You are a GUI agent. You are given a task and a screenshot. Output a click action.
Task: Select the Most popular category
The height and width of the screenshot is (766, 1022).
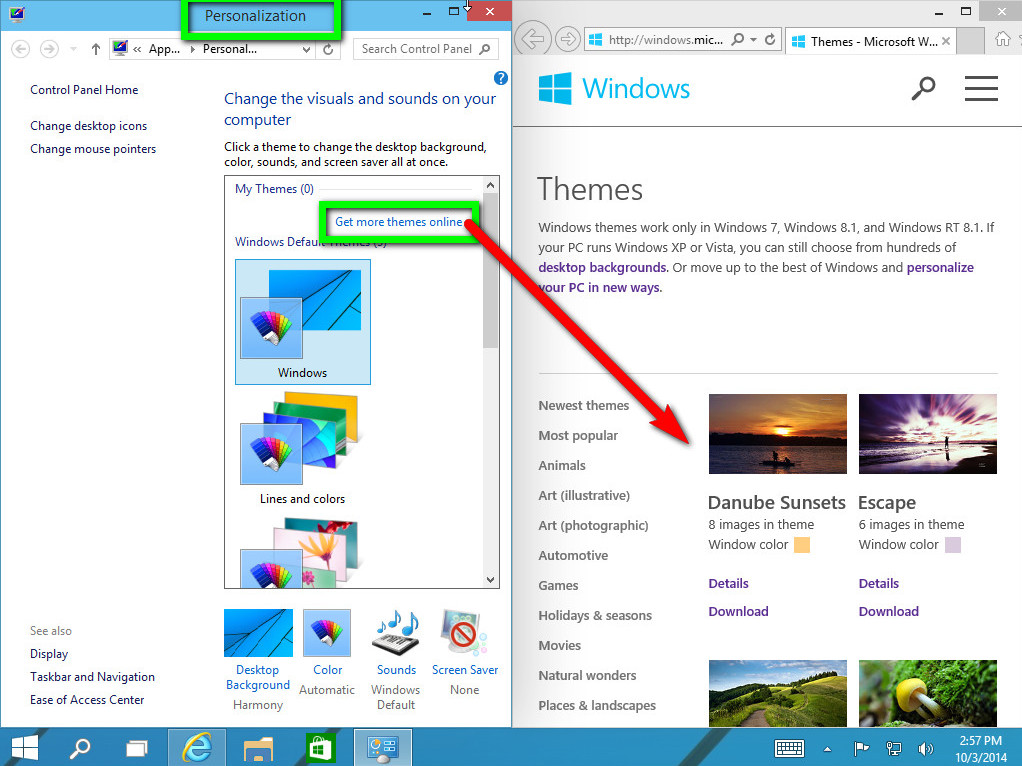pyautogui.click(x=578, y=435)
